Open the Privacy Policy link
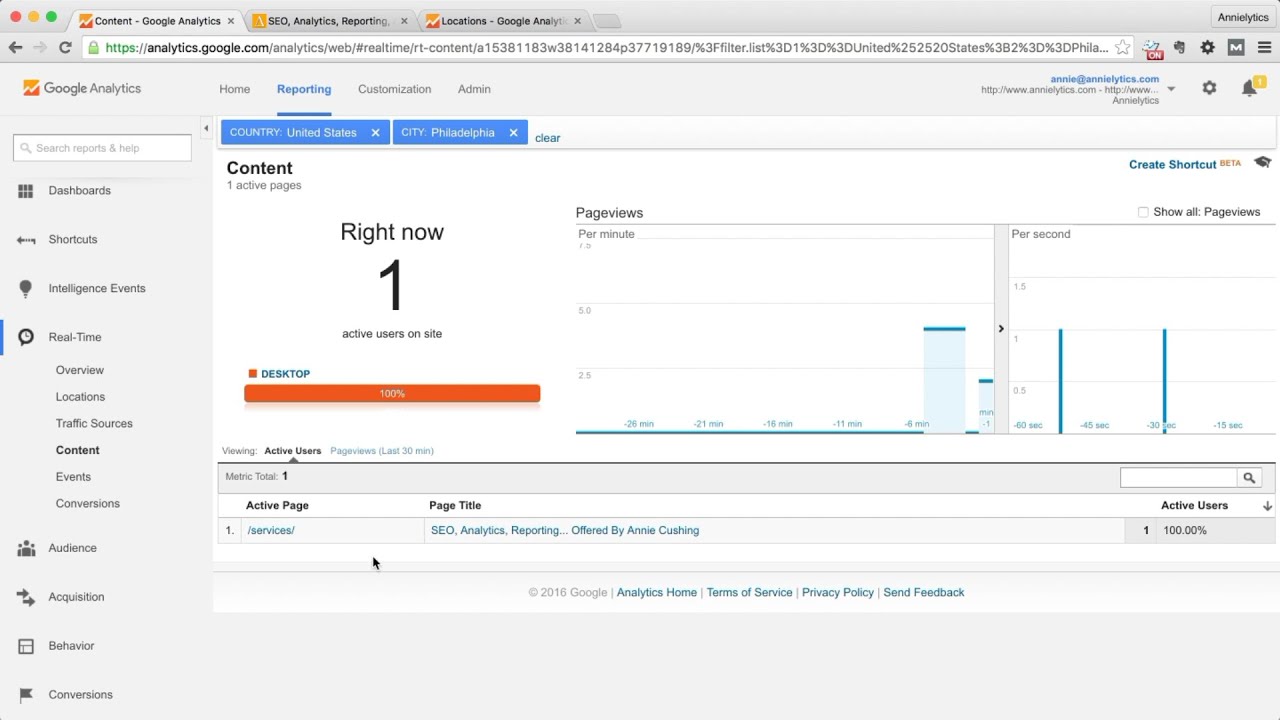This screenshot has width=1280, height=720. (x=838, y=593)
